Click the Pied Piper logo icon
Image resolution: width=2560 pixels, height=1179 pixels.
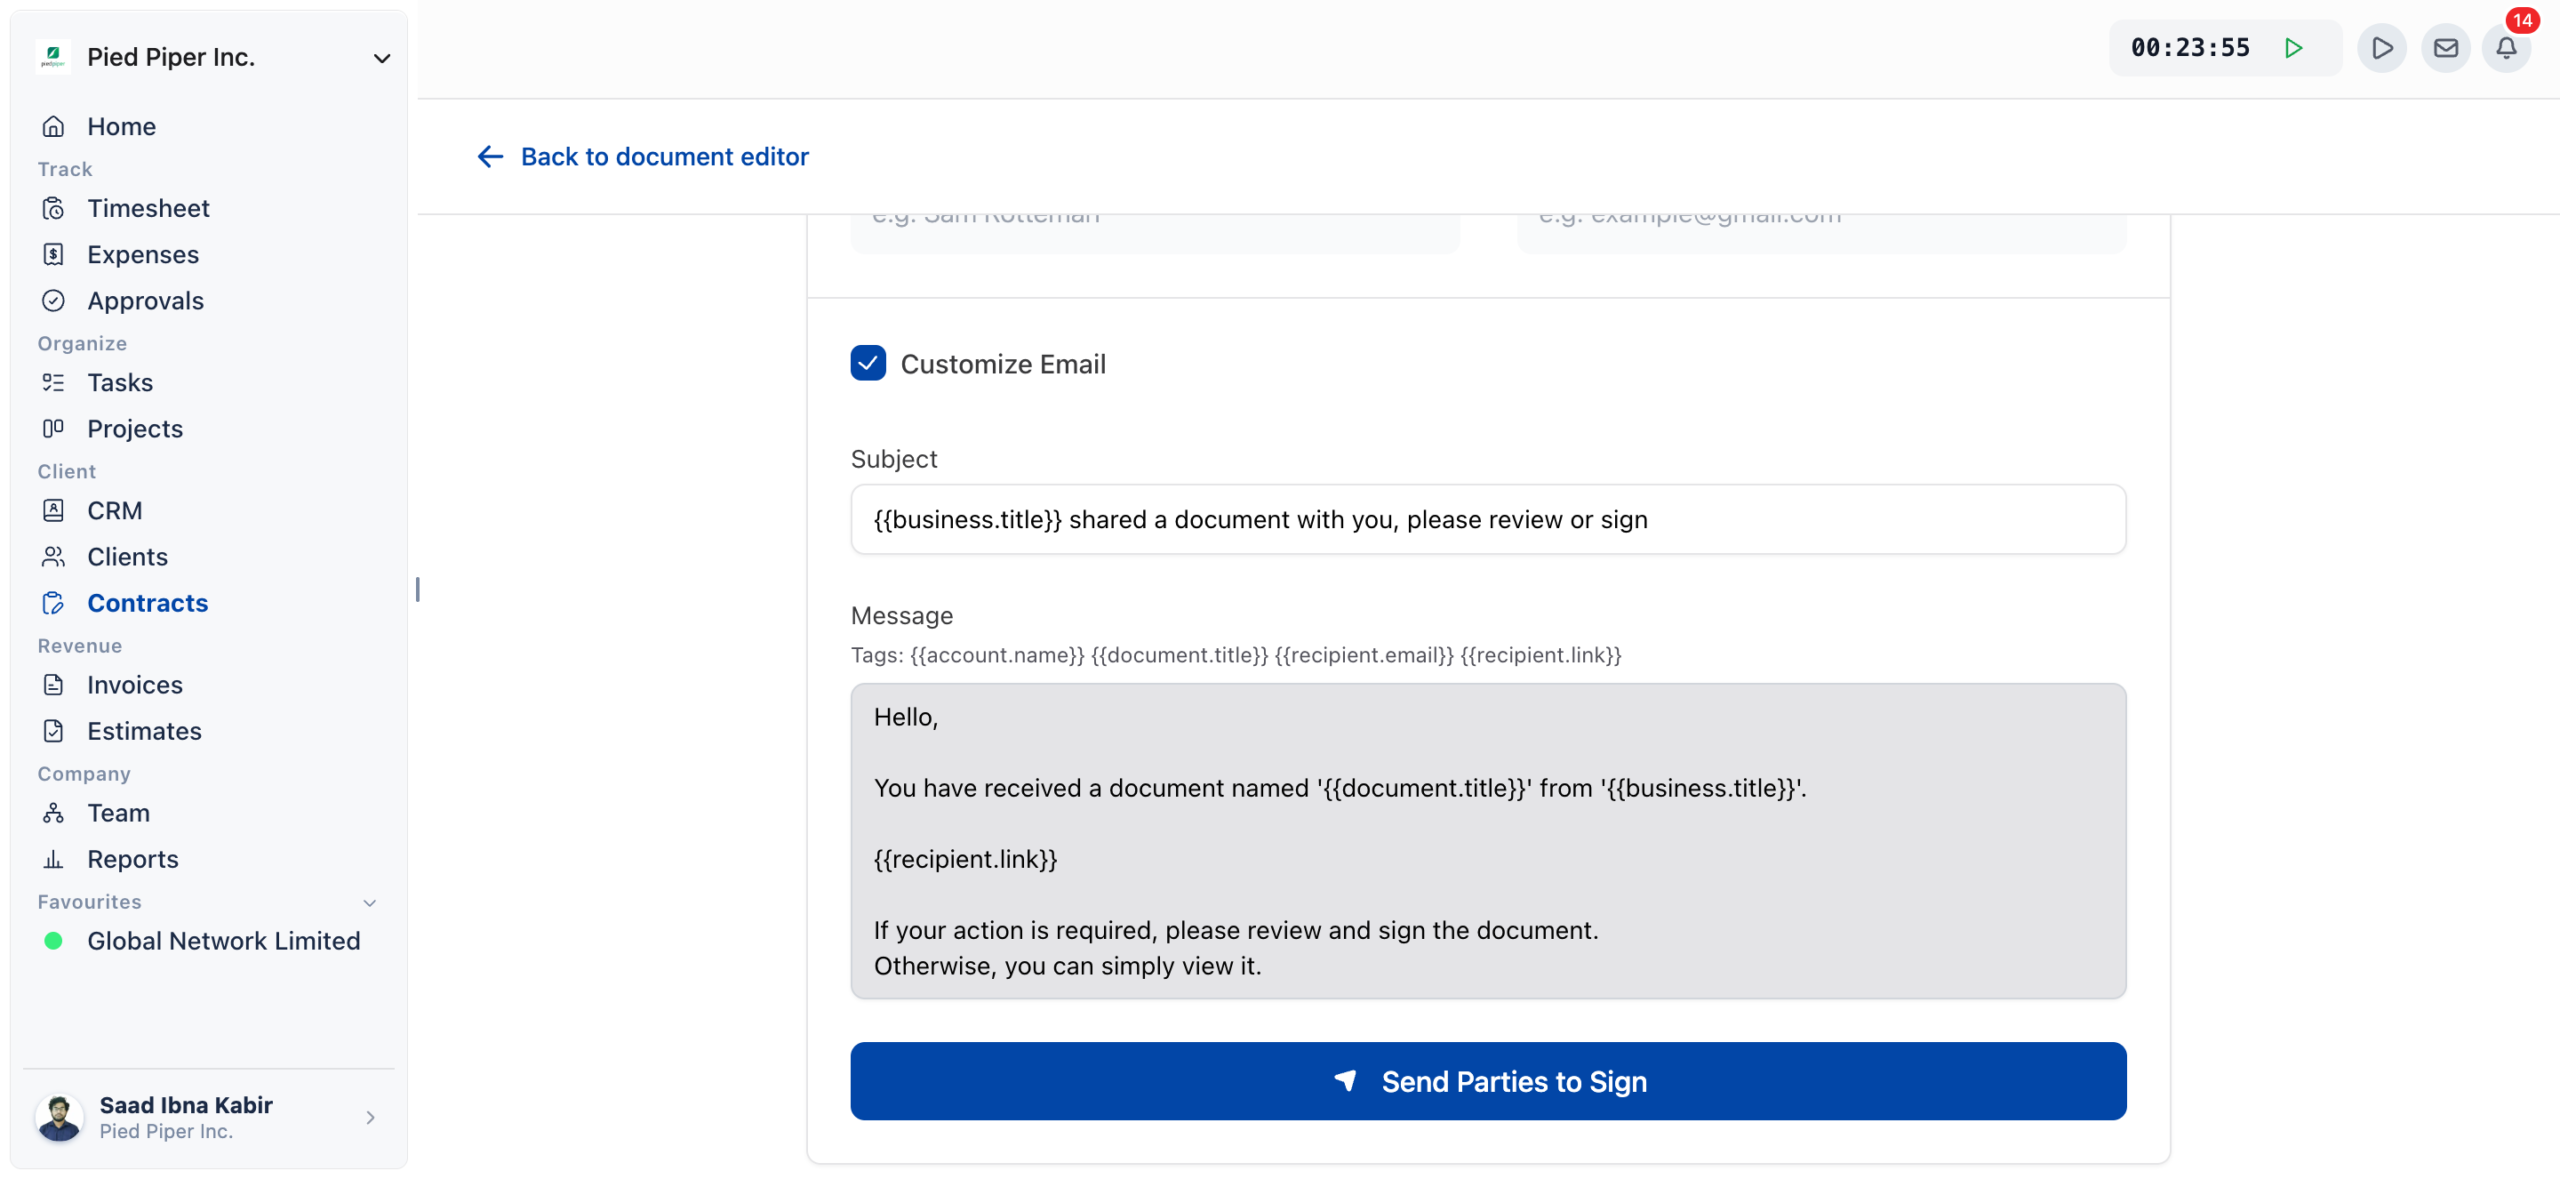tap(53, 57)
